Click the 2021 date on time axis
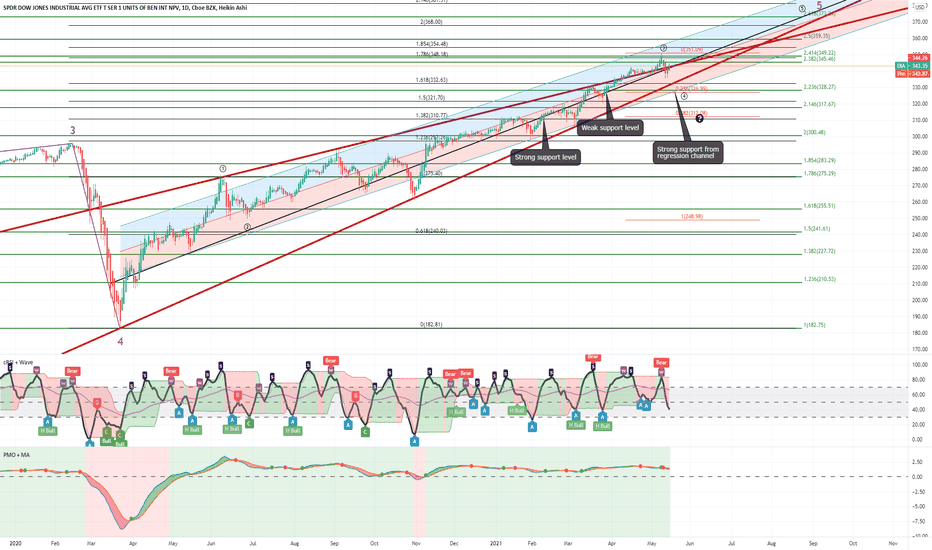 (496, 543)
